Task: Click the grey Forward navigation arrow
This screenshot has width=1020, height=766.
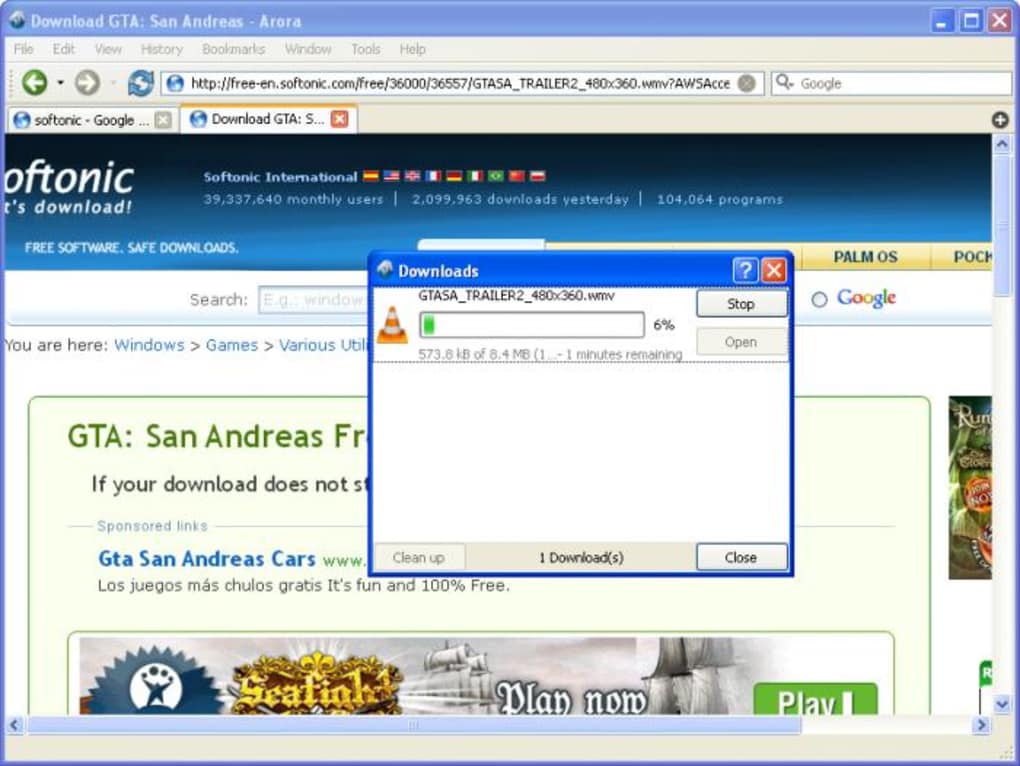Action: point(88,83)
